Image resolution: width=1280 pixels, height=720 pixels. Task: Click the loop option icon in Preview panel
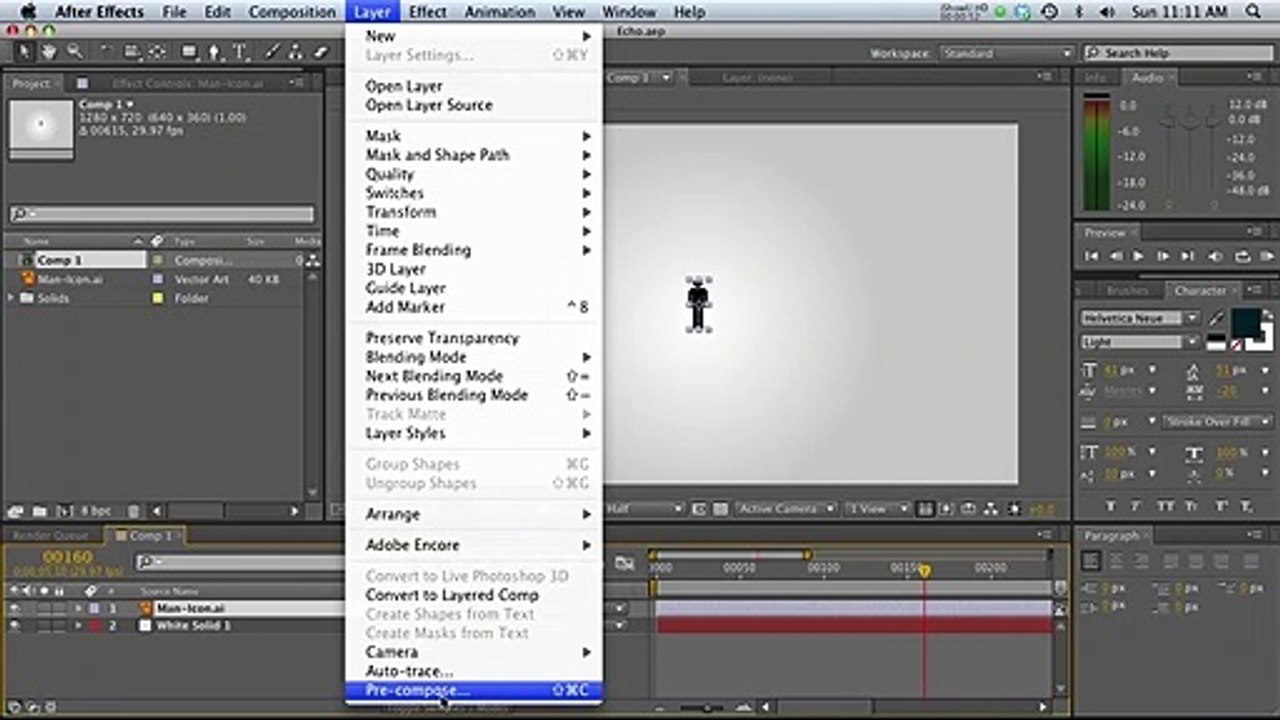click(1242, 256)
